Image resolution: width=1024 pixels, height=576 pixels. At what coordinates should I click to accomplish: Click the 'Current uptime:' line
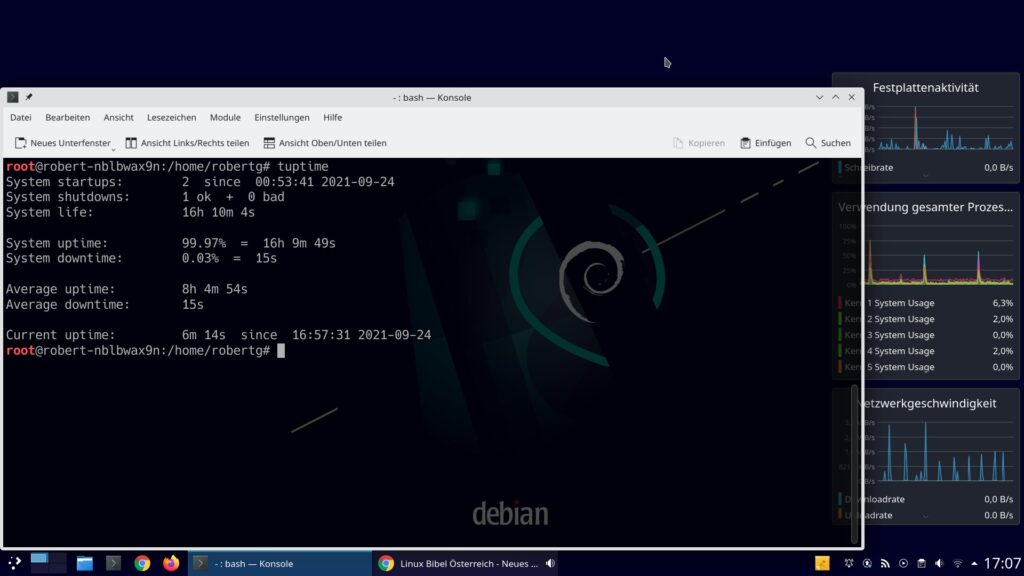coord(218,335)
